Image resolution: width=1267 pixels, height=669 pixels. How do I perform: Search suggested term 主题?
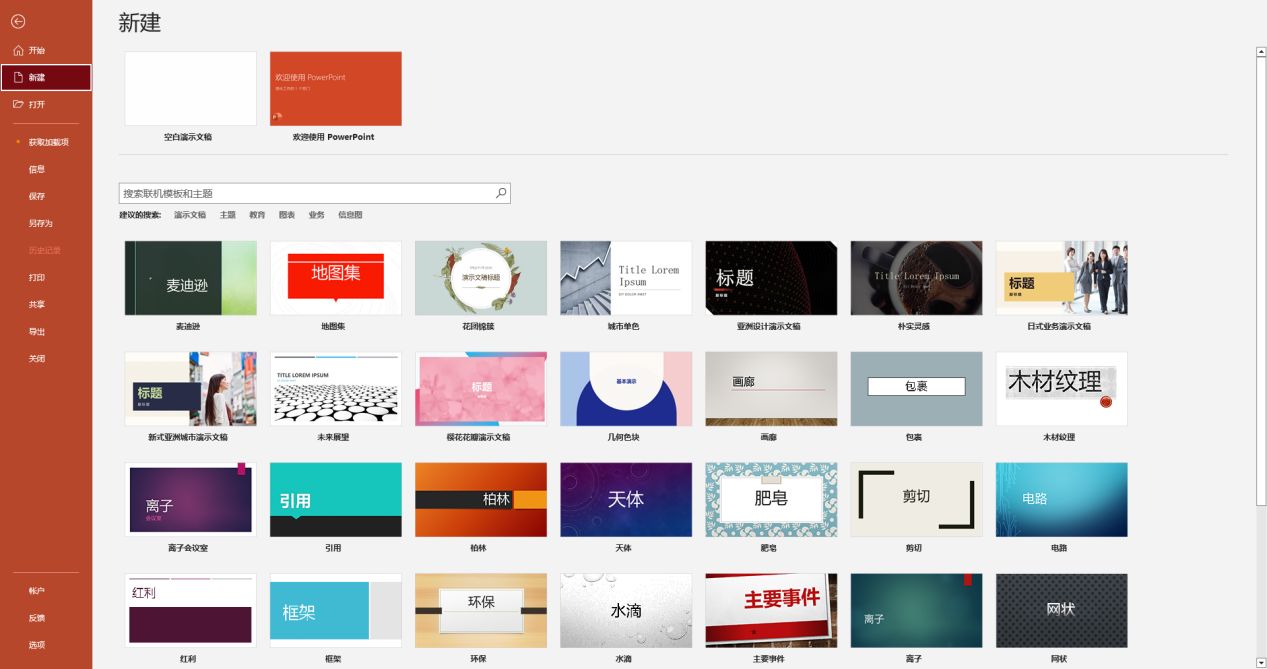pyautogui.click(x=228, y=215)
